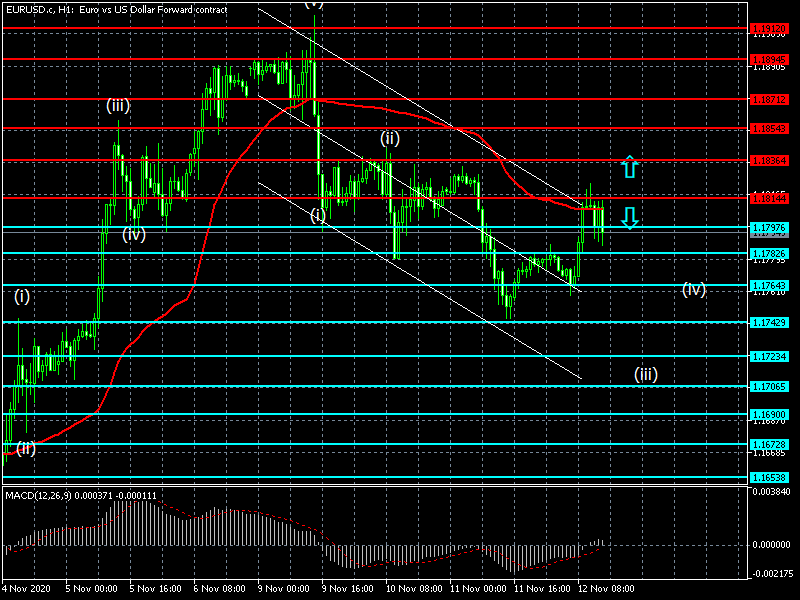The image size is (800, 600).
Task: Click the 12 Nov 08:00 time label
Action: click(x=607, y=589)
